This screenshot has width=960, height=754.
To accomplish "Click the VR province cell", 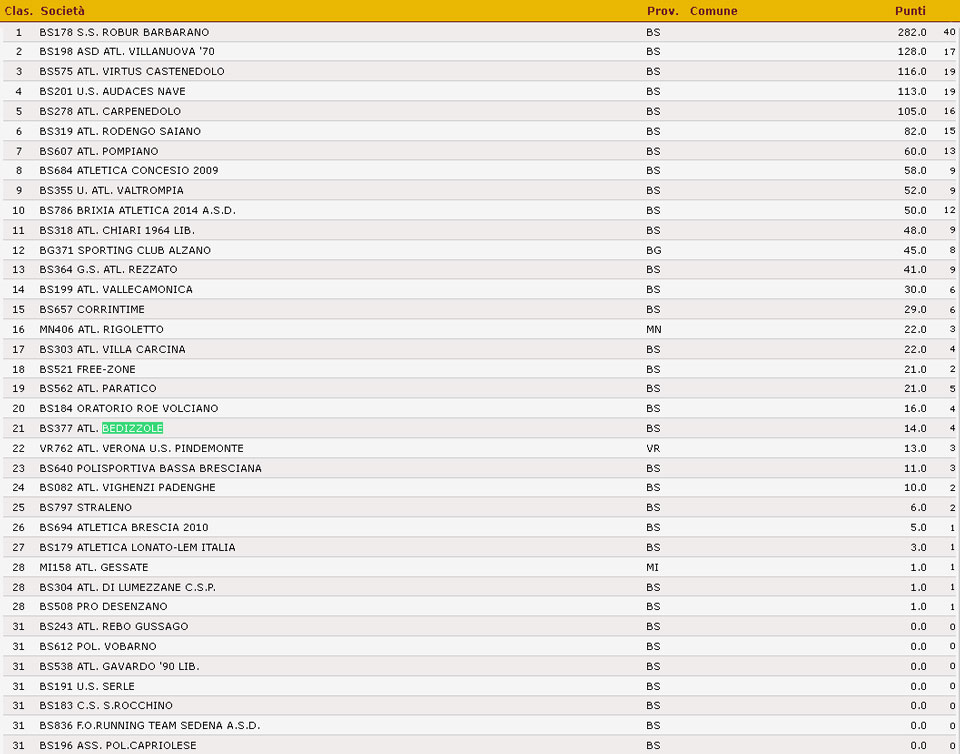I will (653, 449).
